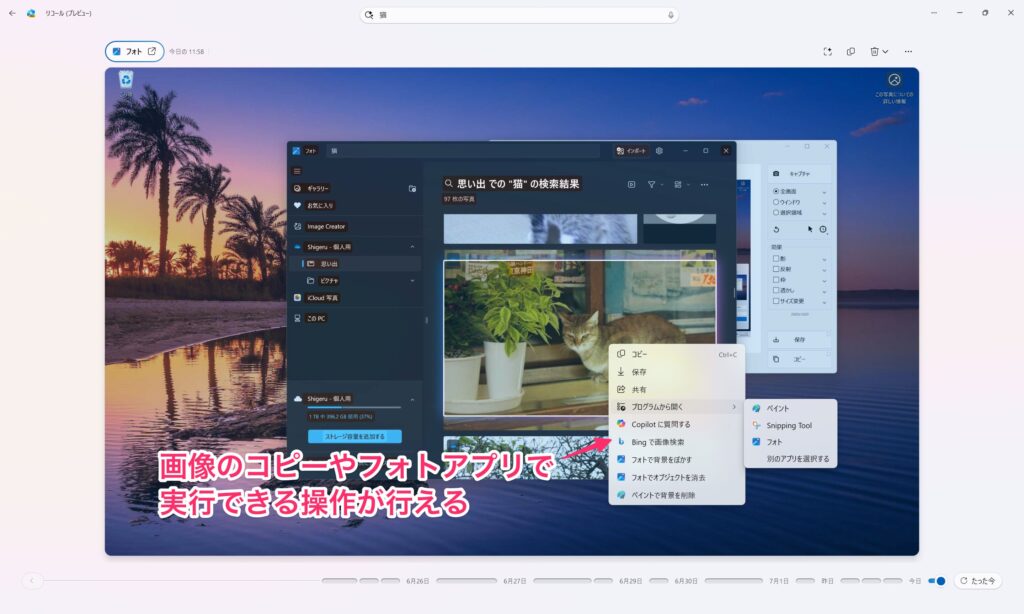This screenshot has height=614, width=1024.
Task: Click the Recycle Bin icon on the snapshot desktop
Action: point(125,80)
